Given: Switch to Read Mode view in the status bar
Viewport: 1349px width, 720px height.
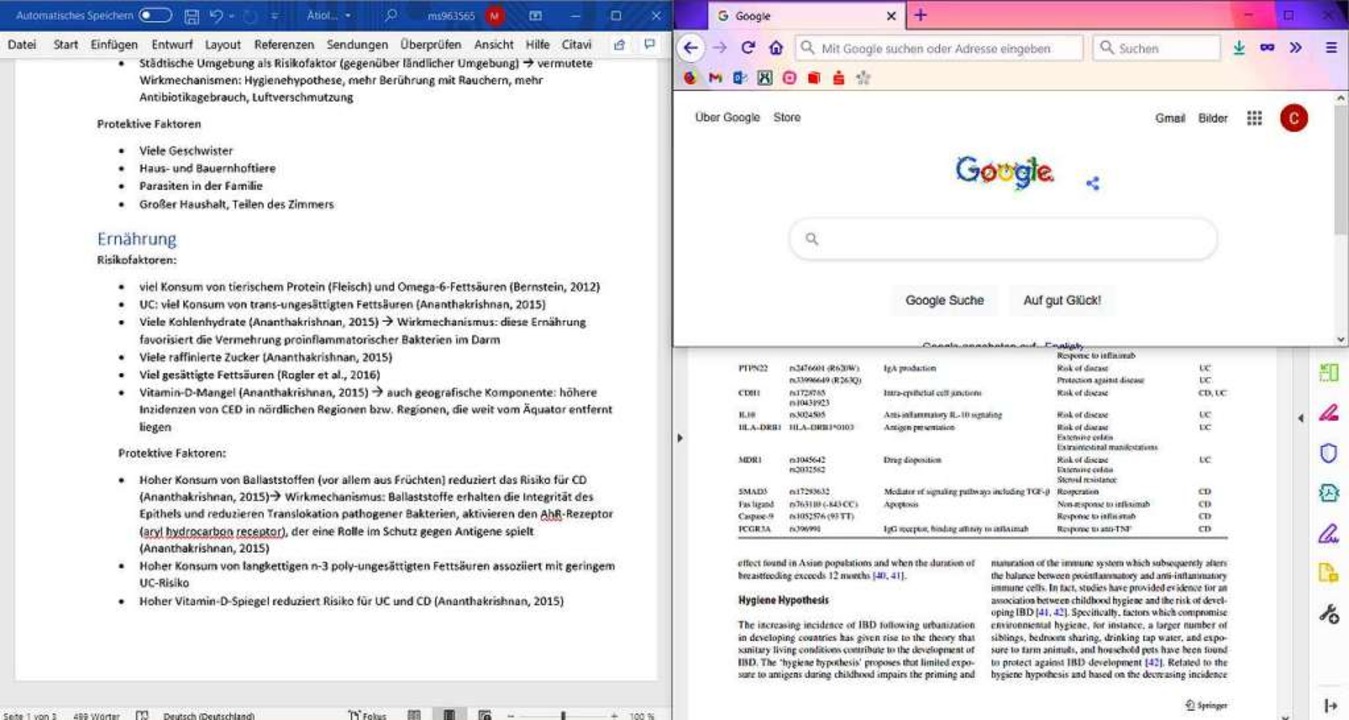Looking at the screenshot, I should [x=414, y=715].
